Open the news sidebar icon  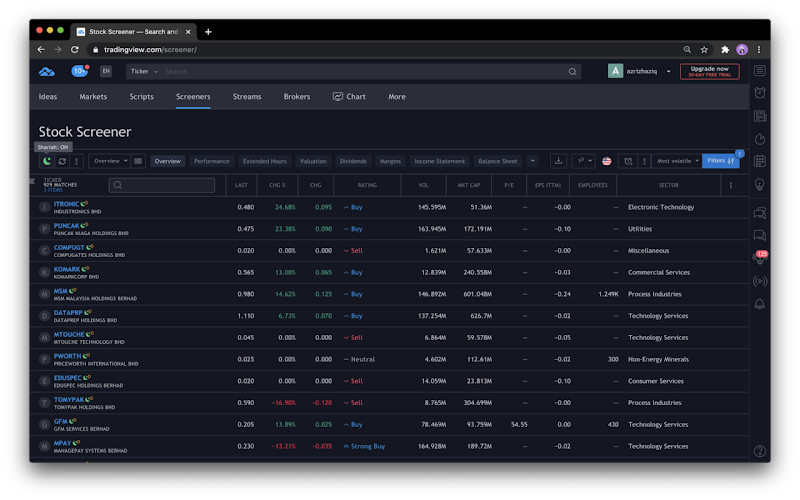click(x=760, y=116)
